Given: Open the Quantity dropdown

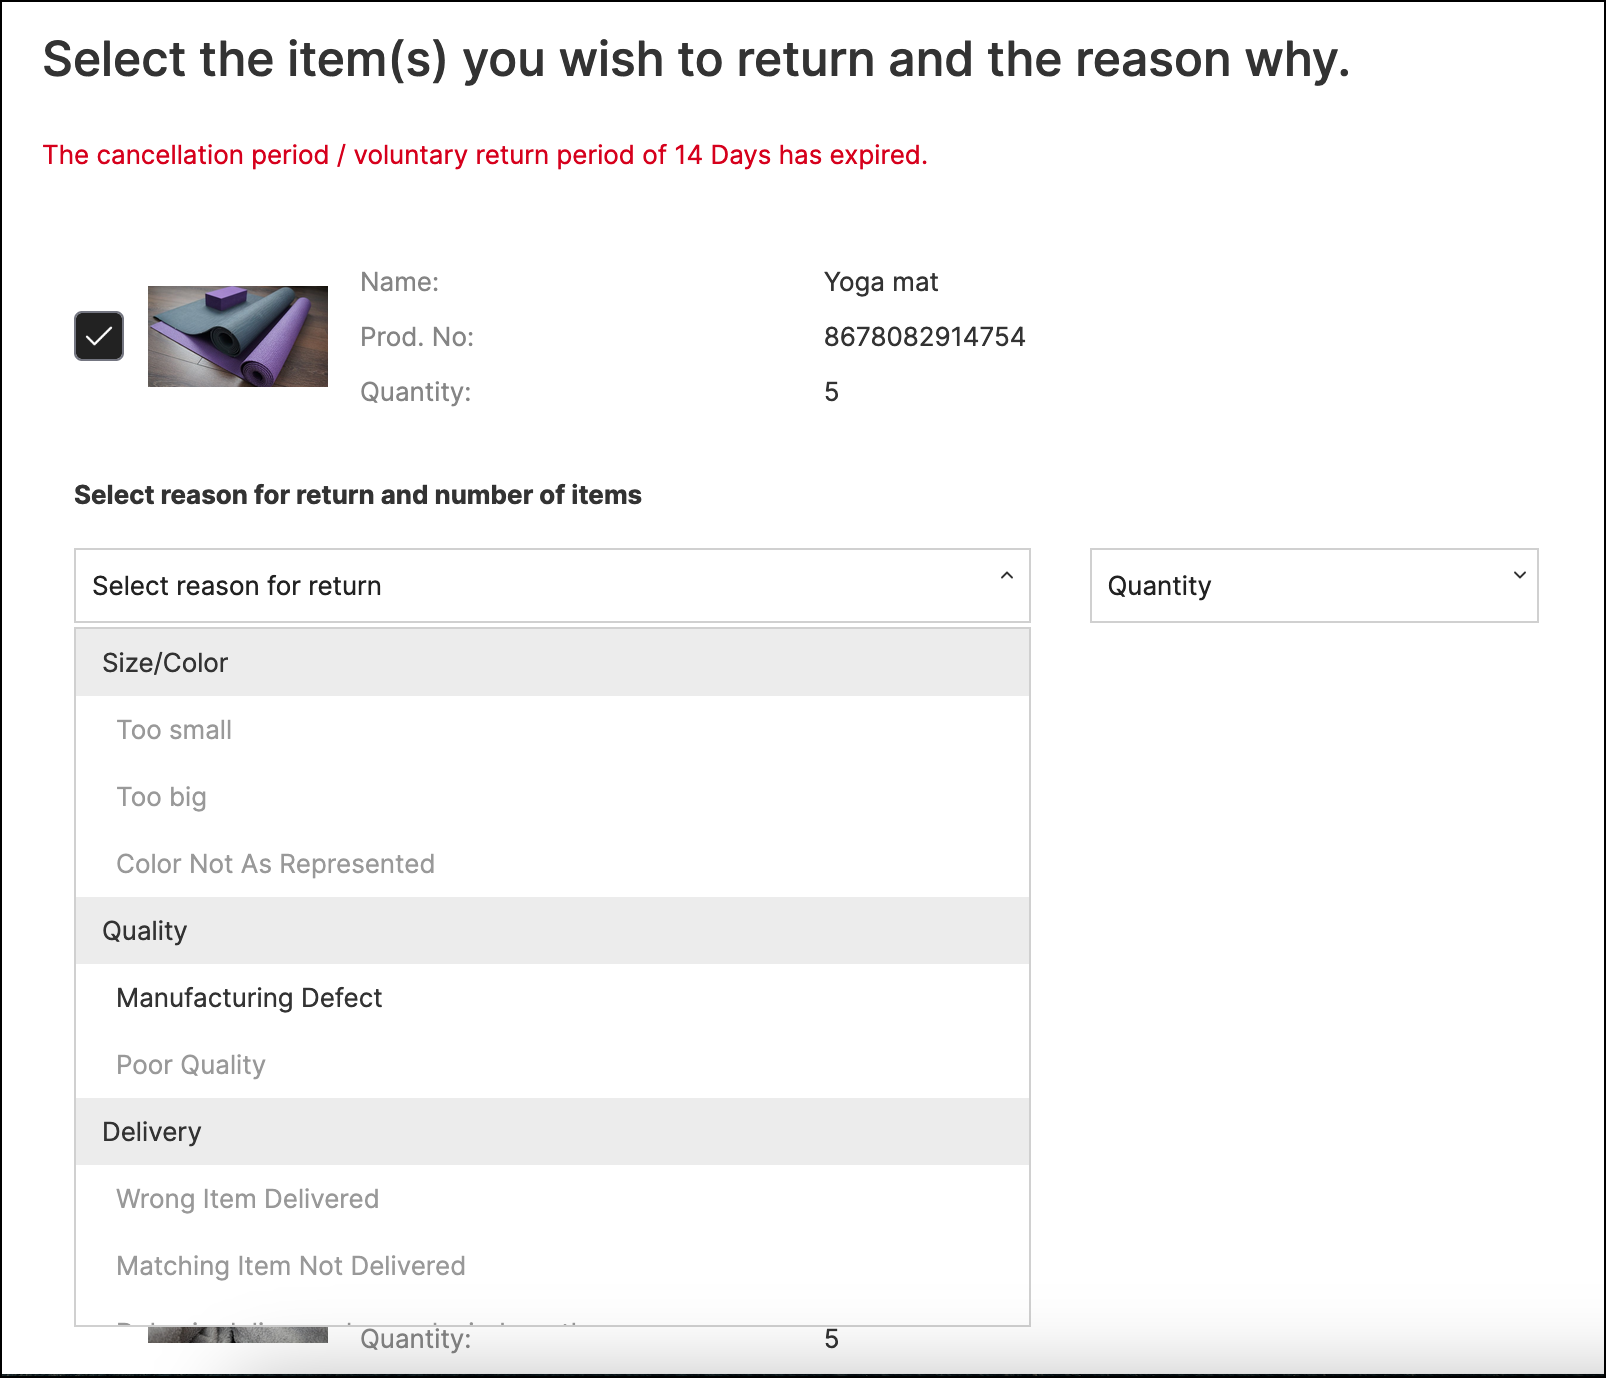Looking at the screenshot, I should click(1312, 585).
